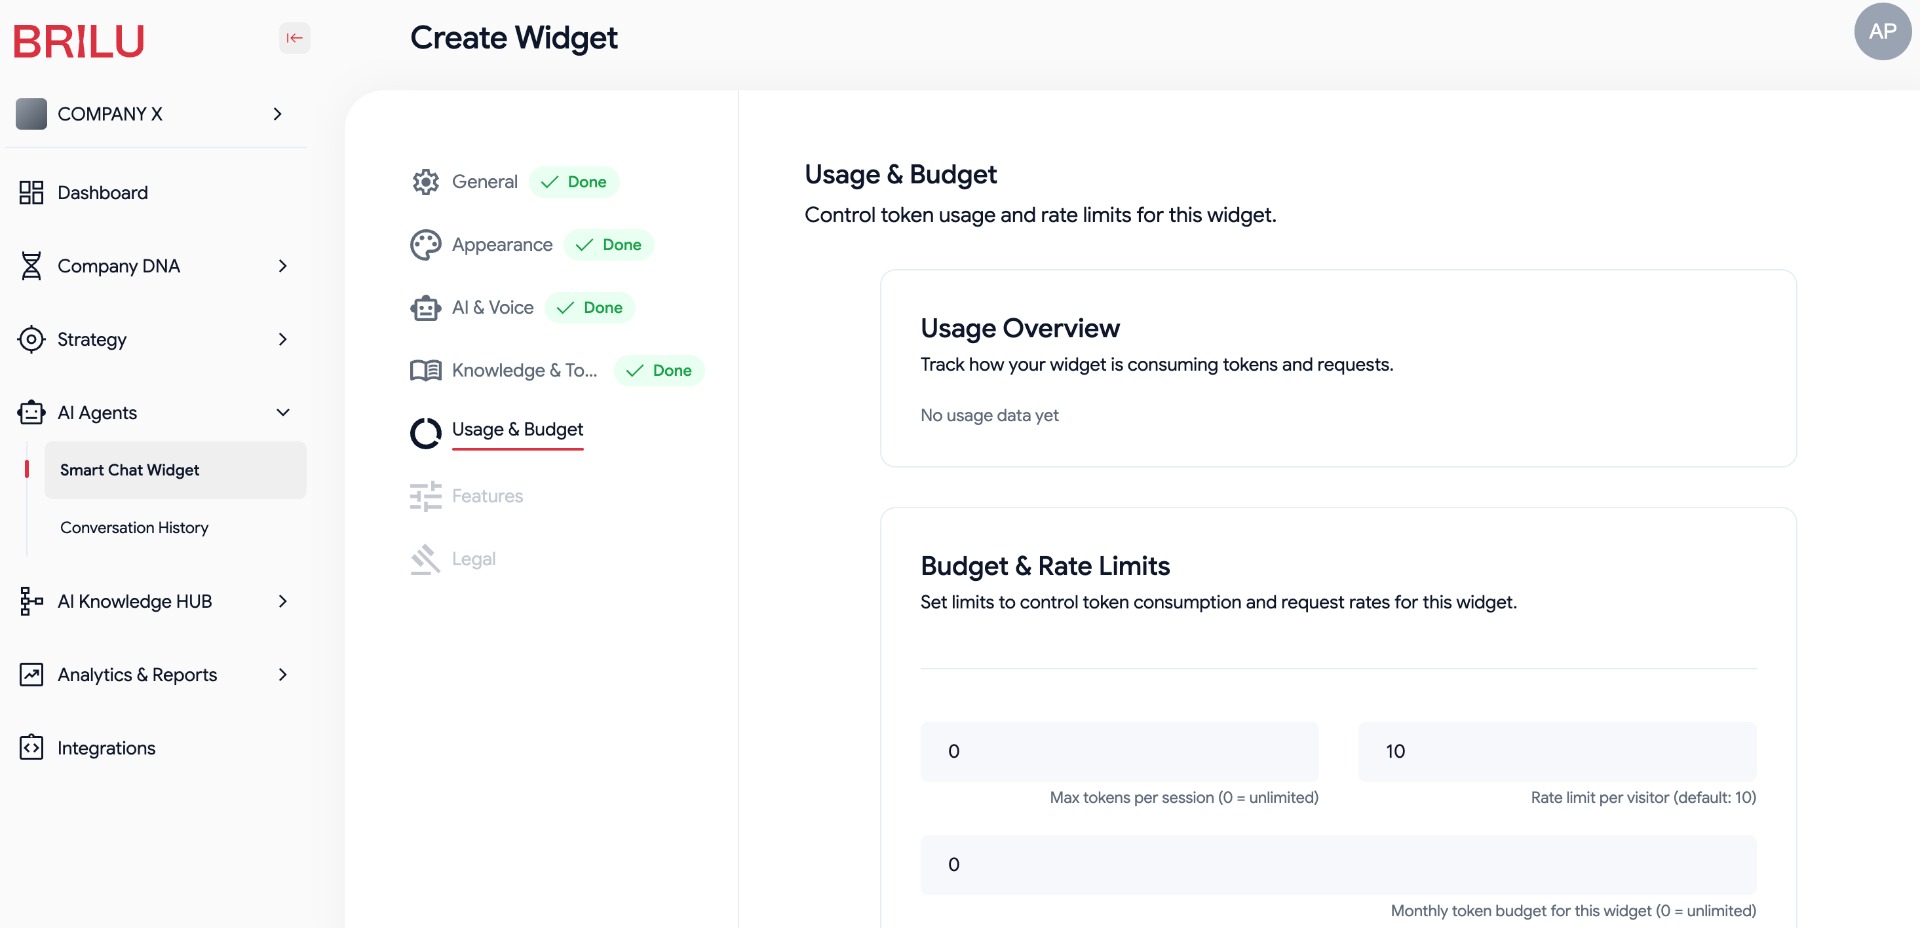Focus the Rate limit per visitor field
Screen dimensions: 1920x928
coord(1557,752)
